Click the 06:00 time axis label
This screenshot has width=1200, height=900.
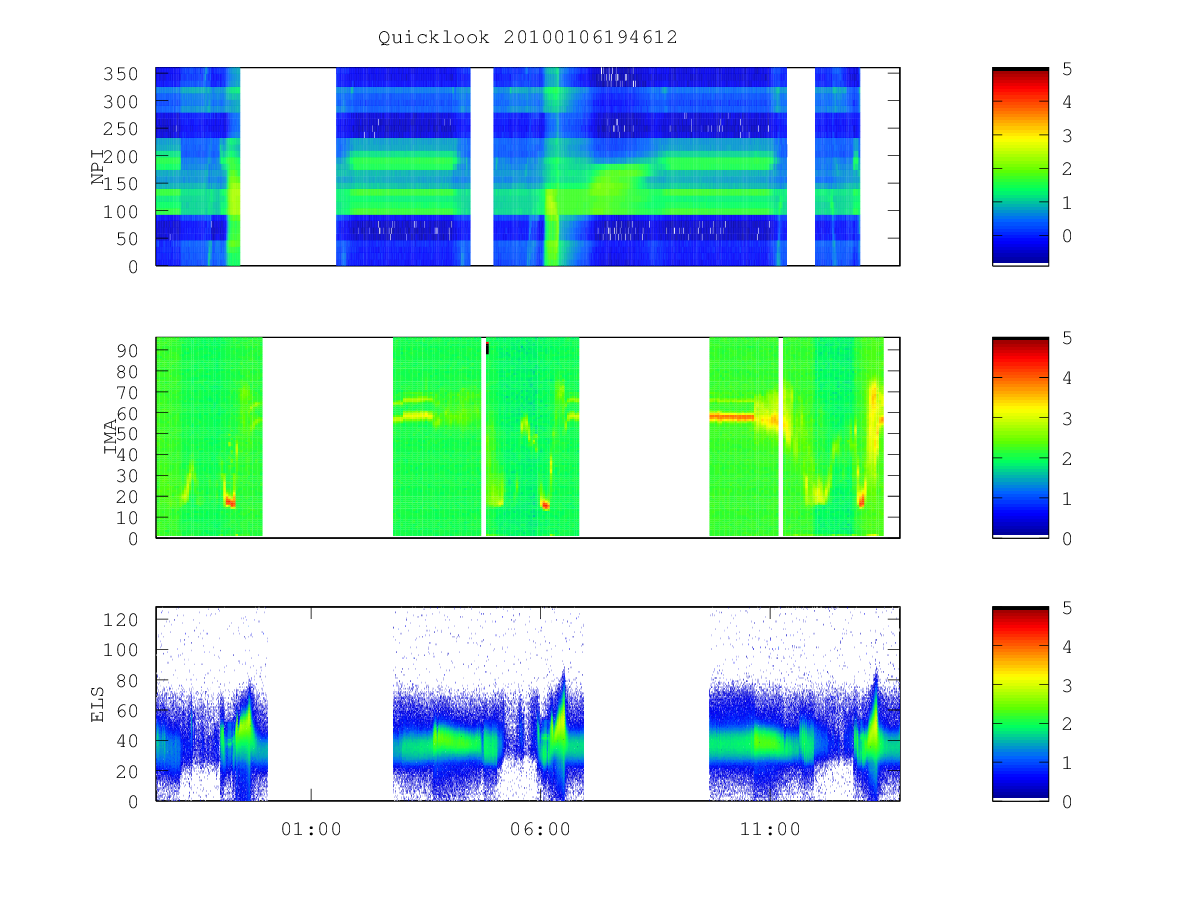[541, 829]
